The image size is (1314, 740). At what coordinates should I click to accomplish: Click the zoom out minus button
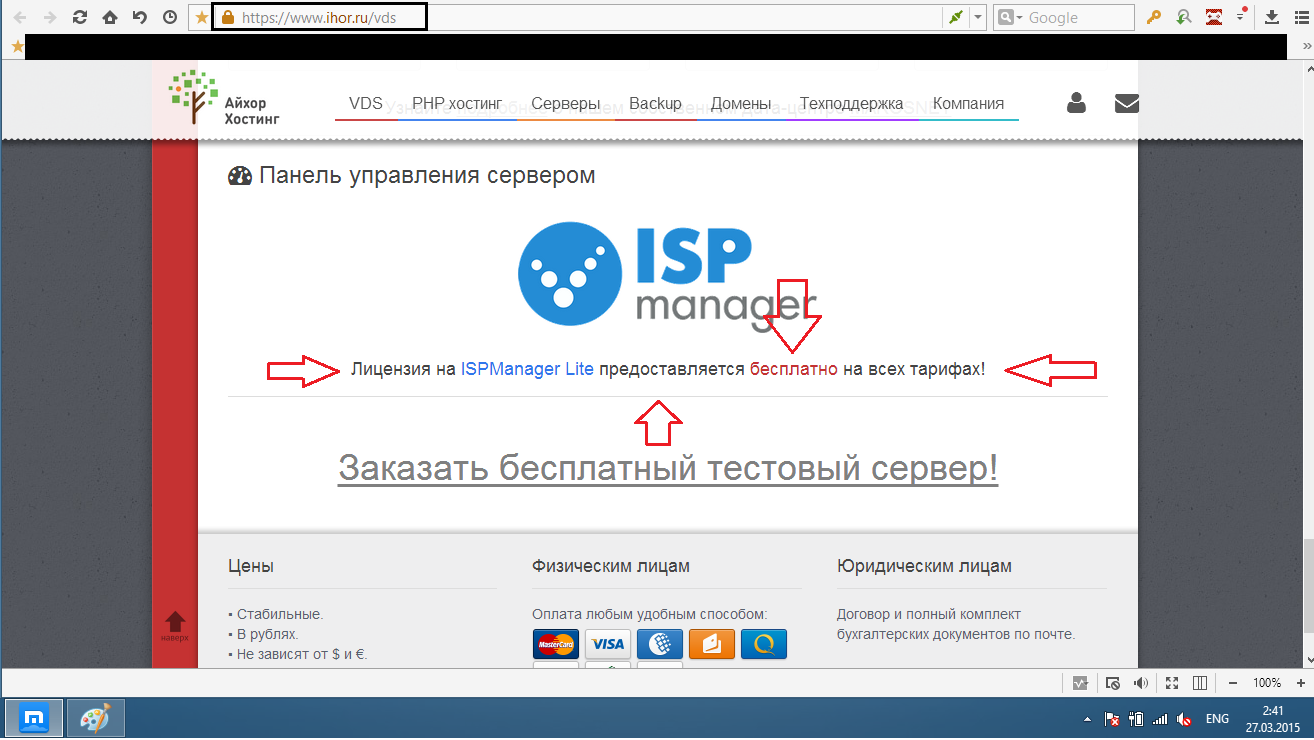(1232, 683)
